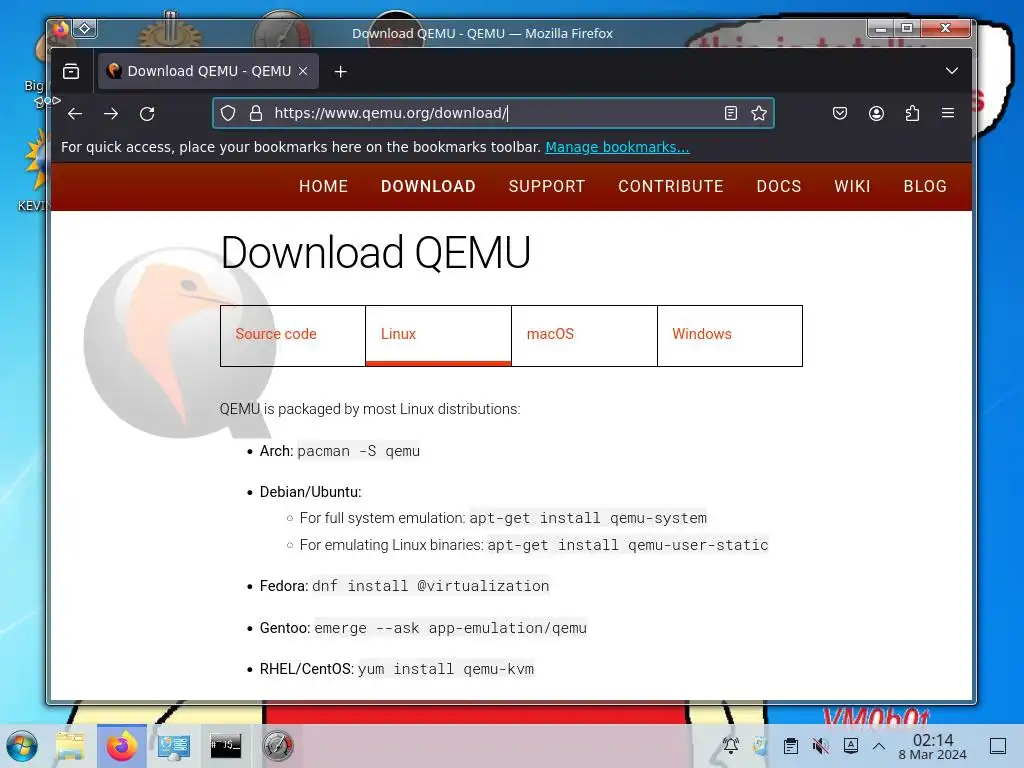Go back with the browser back arrow
This screenshot has width=1024, height=768.
(75, 114)
